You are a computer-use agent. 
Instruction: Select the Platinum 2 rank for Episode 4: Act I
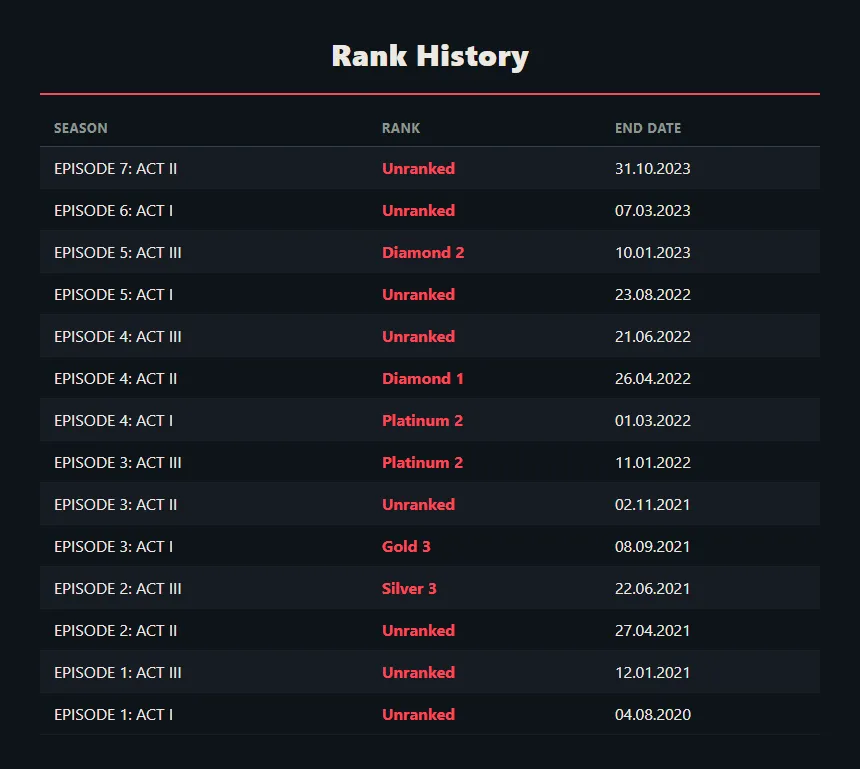click(422, 421)
